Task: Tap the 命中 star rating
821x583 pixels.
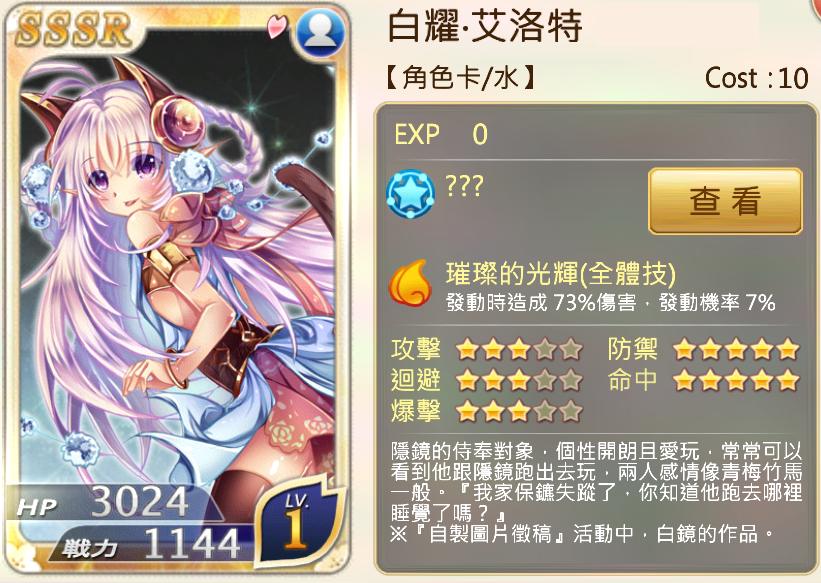Action: pyautogui.click(x=703, y=380)
